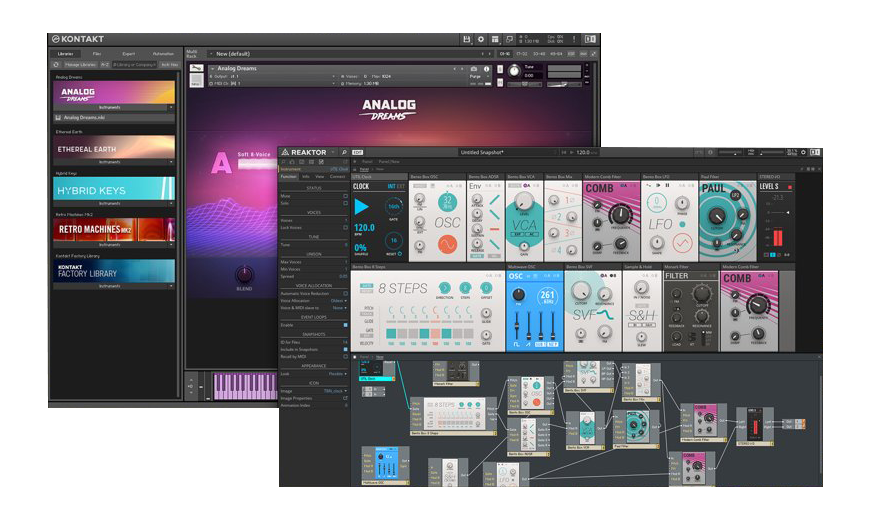Image resolution: width=870 pixels, height=520 pixels.
Task: Click the Instr Nav button
Action: point(169,65)
